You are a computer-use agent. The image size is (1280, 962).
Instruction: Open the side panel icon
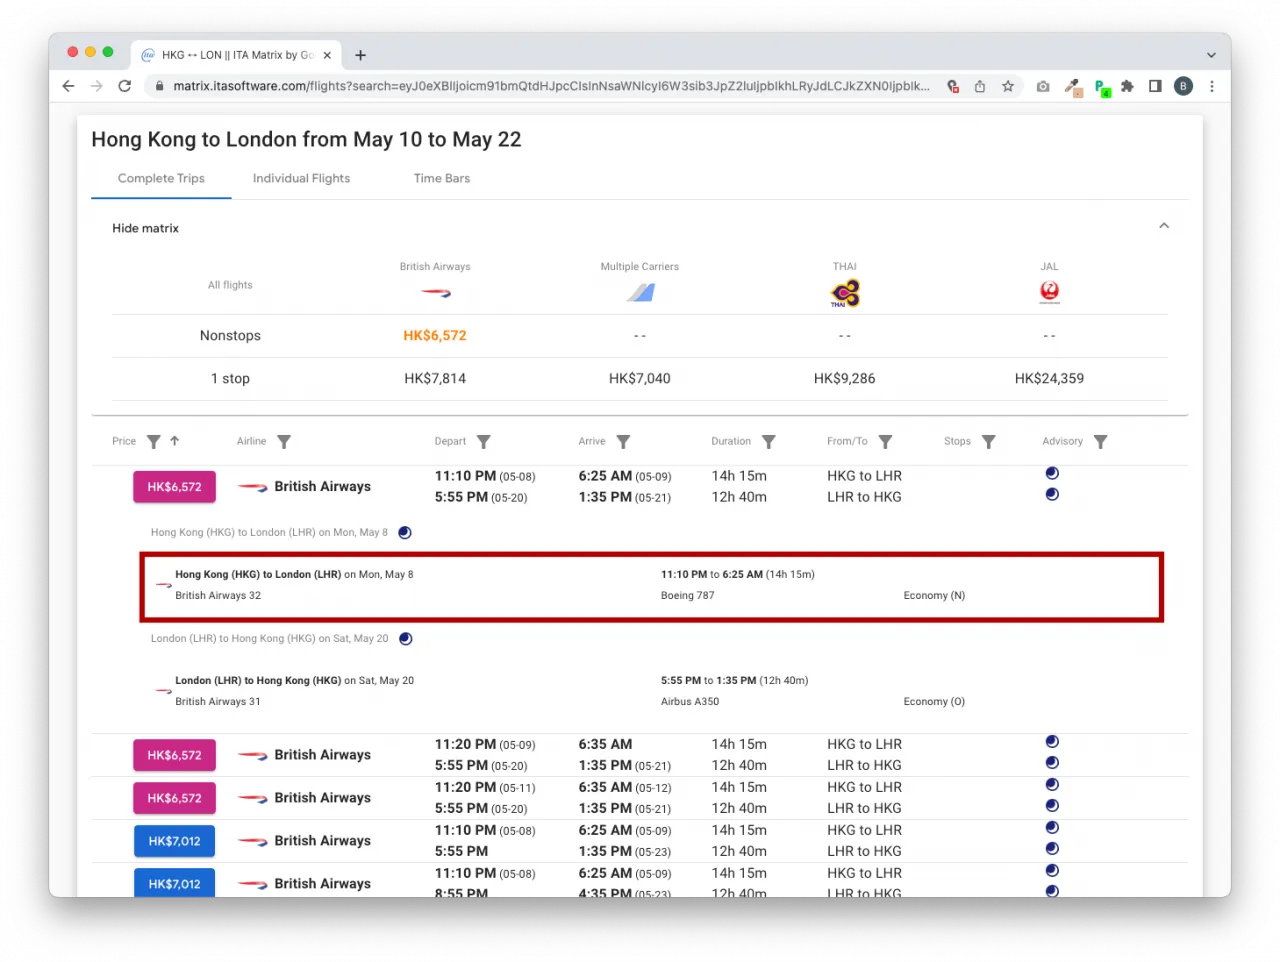click(x=1155, y=86)
